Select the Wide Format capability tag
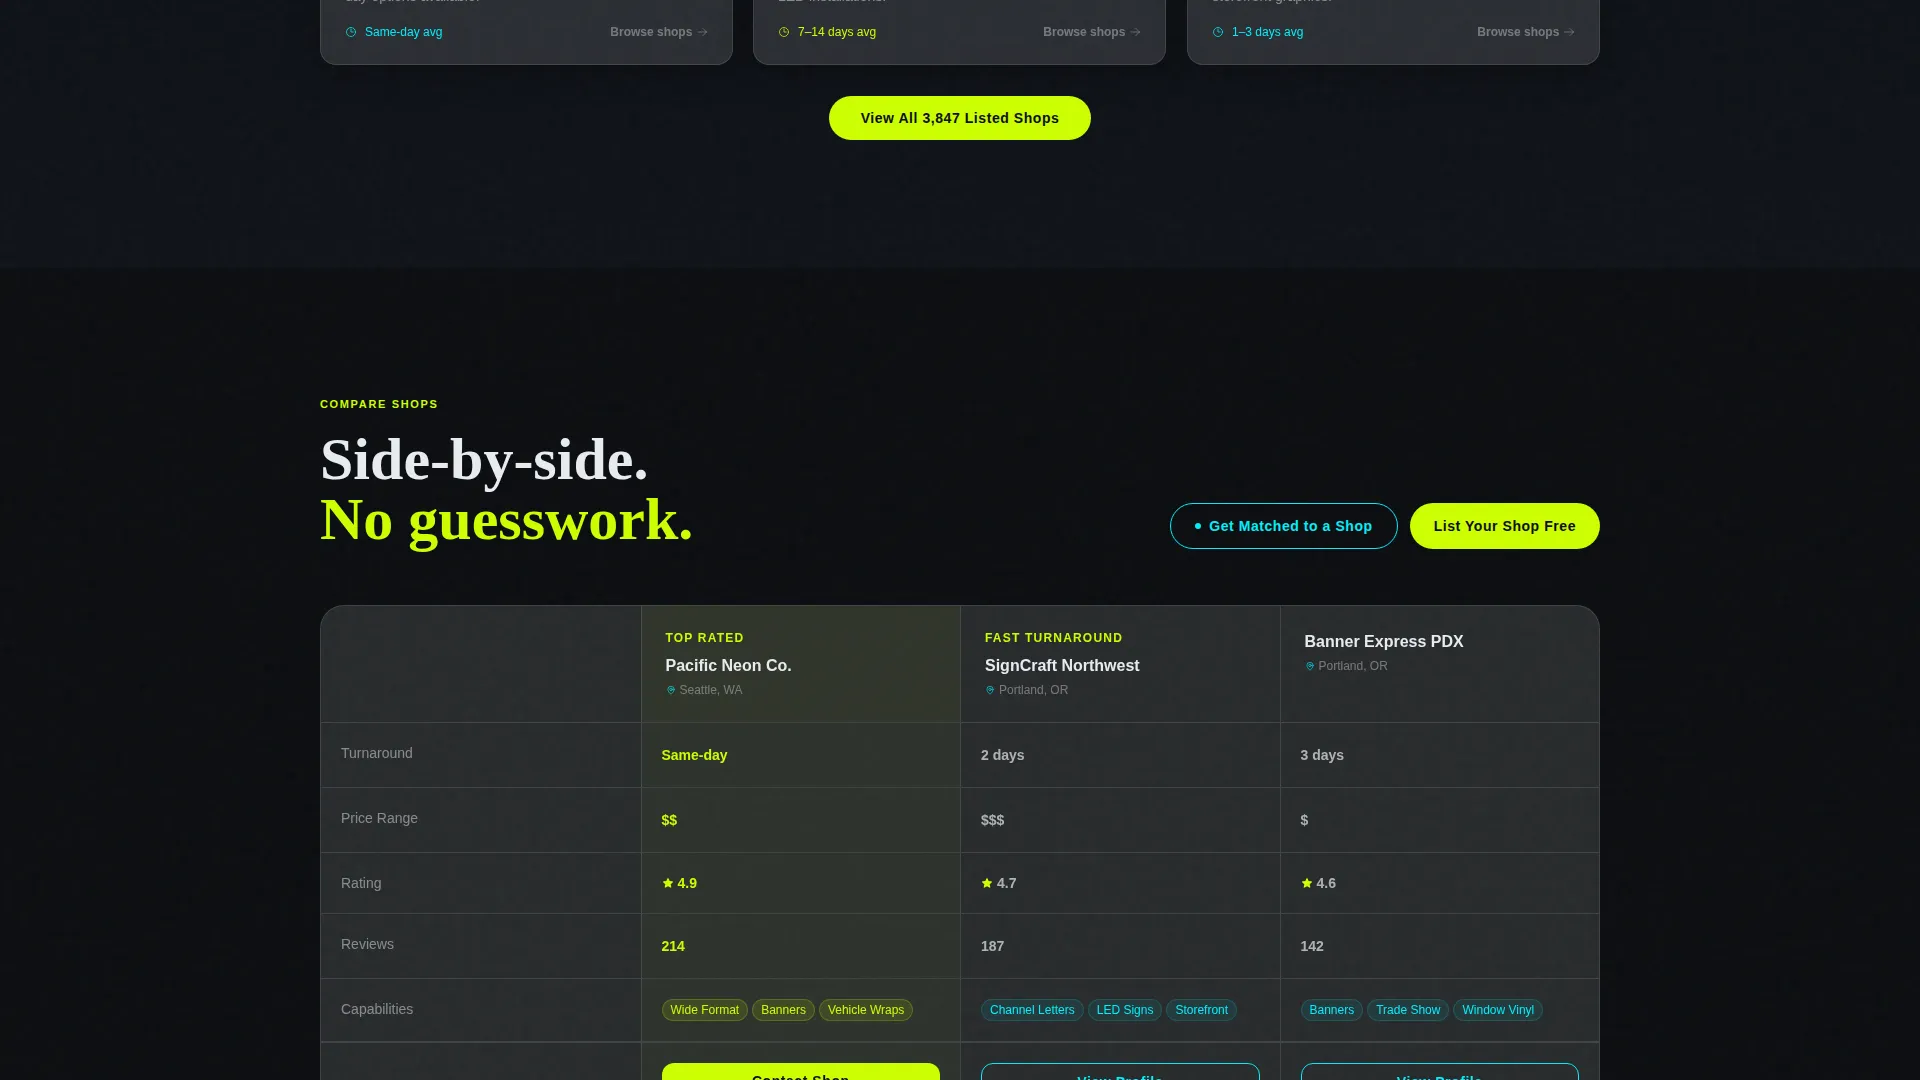 pyautogui.click(x=705, y=1010)
